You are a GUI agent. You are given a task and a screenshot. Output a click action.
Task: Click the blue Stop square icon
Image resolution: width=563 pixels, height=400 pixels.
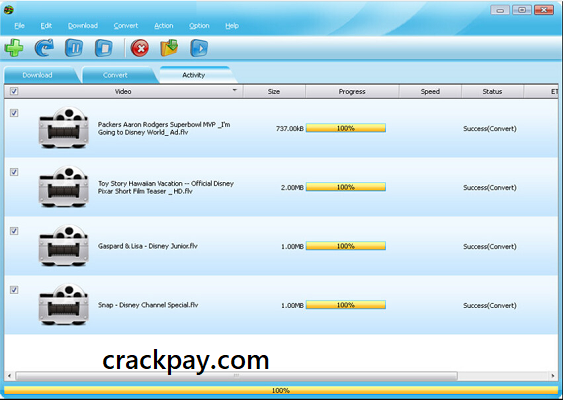[104, 48]
